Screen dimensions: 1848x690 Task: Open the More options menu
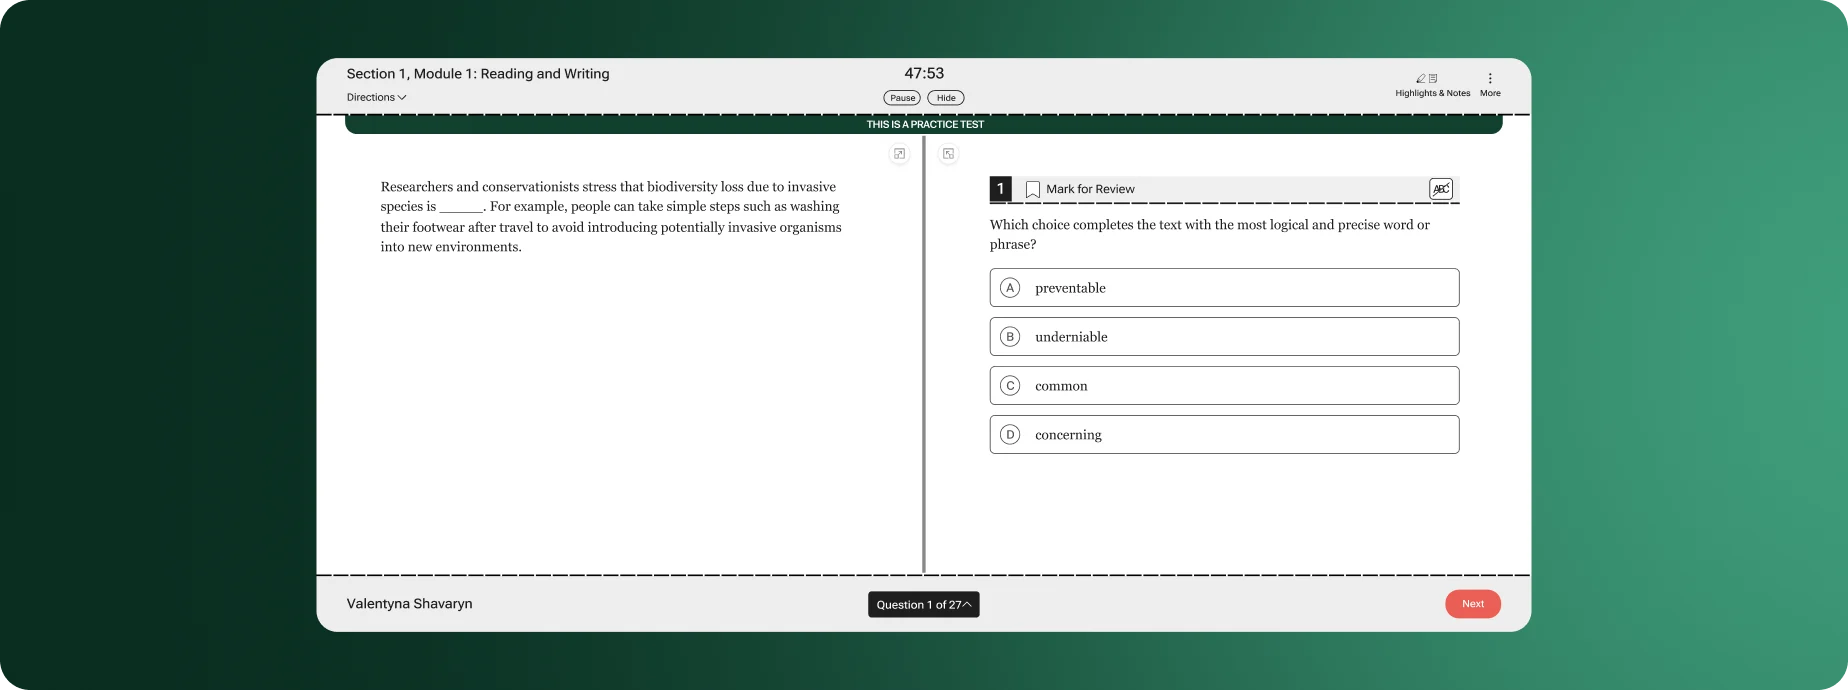pyautogui.click(x=1490, y=84)
